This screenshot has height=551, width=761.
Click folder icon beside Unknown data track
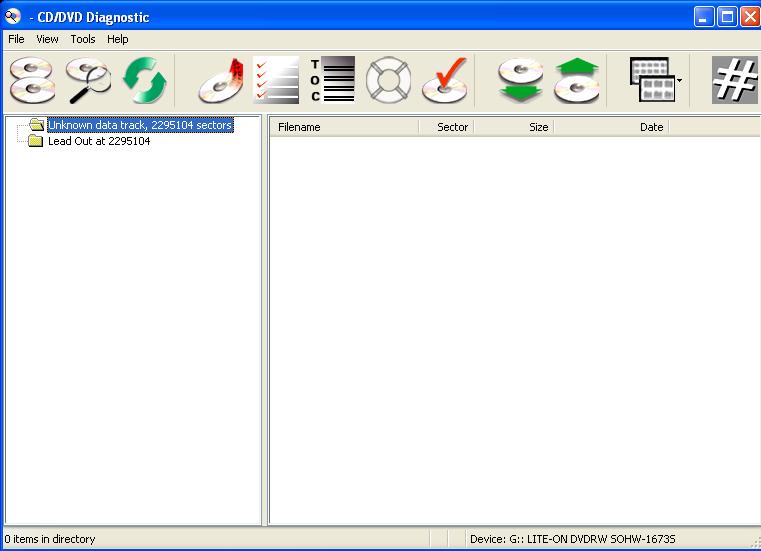[36, 125]
